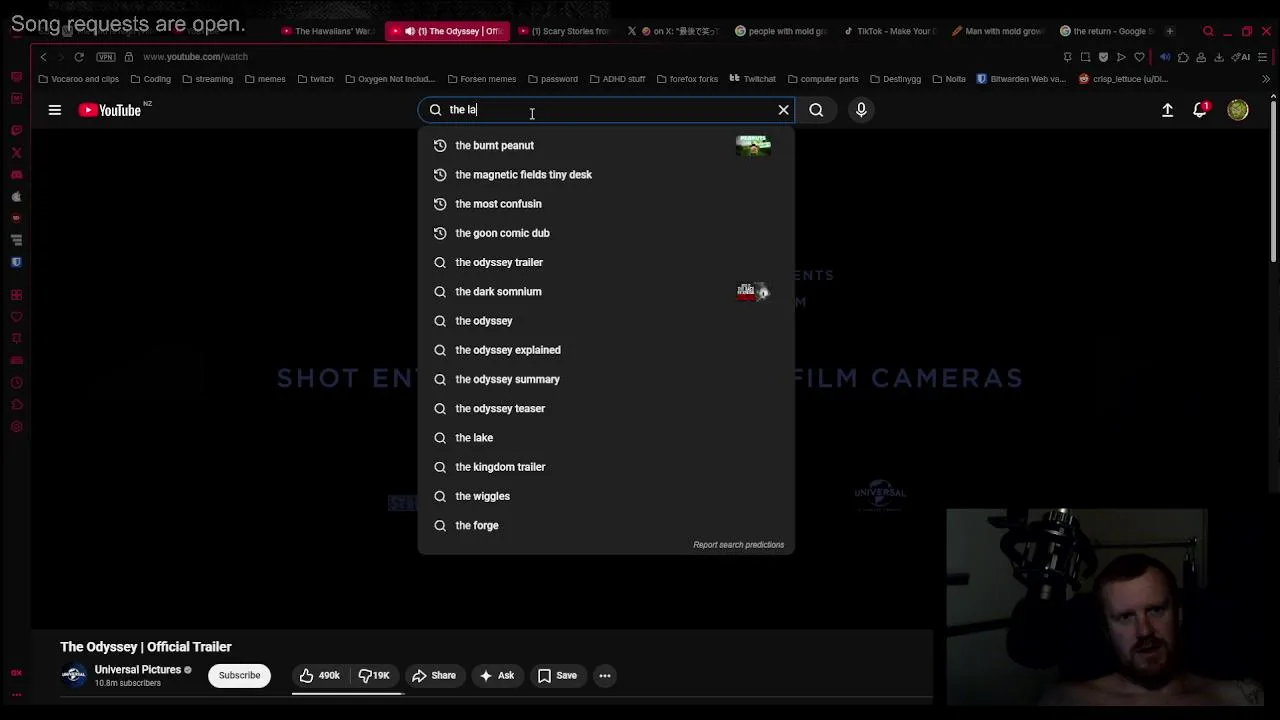Open the YouTube upload/create button
This screenshot has height=720, width=1280.
1167,110
